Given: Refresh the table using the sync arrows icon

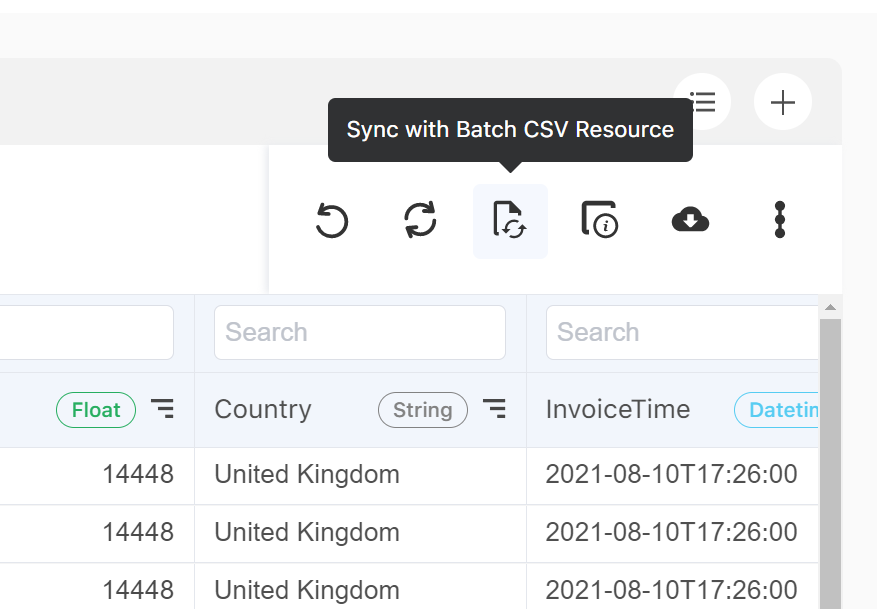Looking at the screenshot, I should click(x=420, y=220).
